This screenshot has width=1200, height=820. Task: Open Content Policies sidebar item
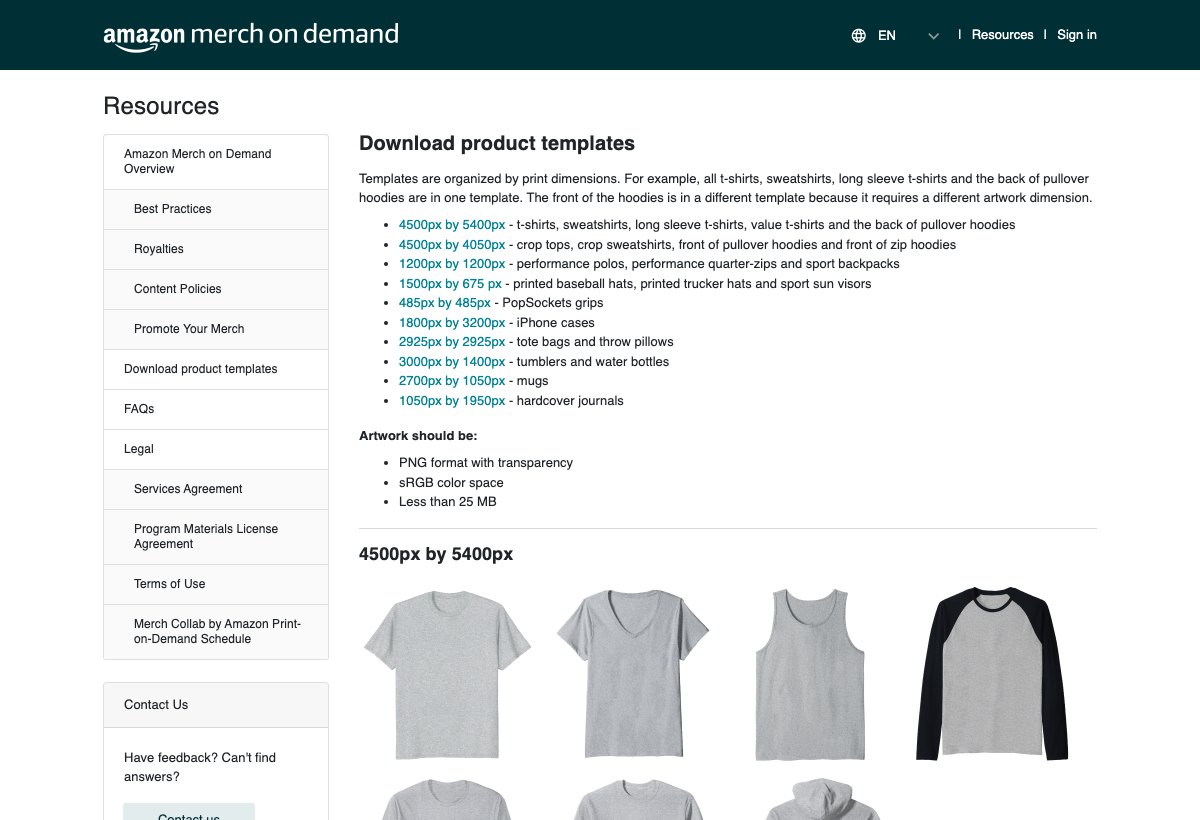[216, 289]
